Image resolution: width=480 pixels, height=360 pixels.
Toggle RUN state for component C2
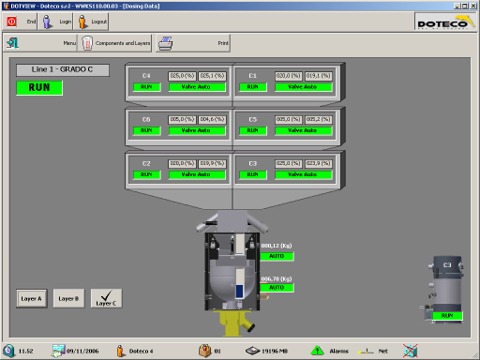pos(146,175)
